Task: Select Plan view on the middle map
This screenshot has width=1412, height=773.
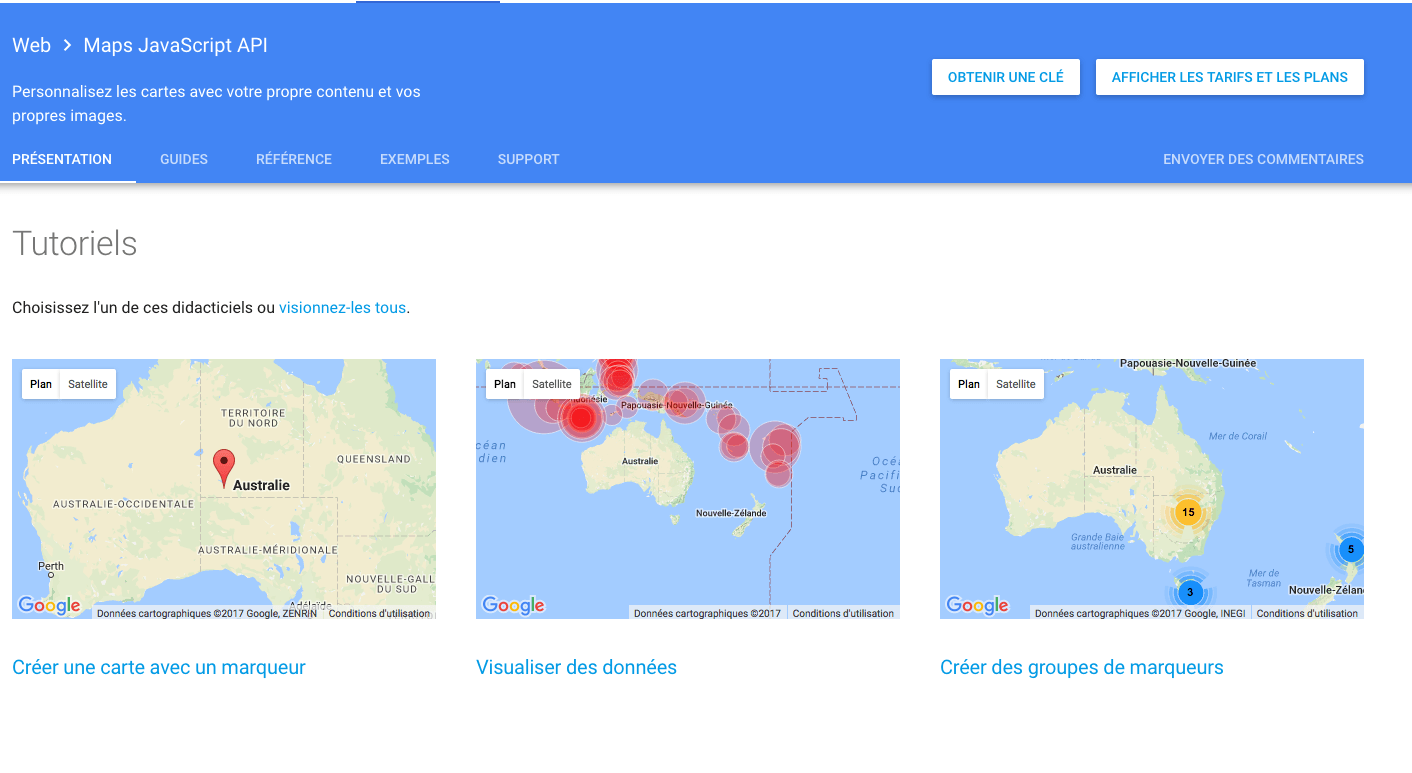Action: pos(505,384)
